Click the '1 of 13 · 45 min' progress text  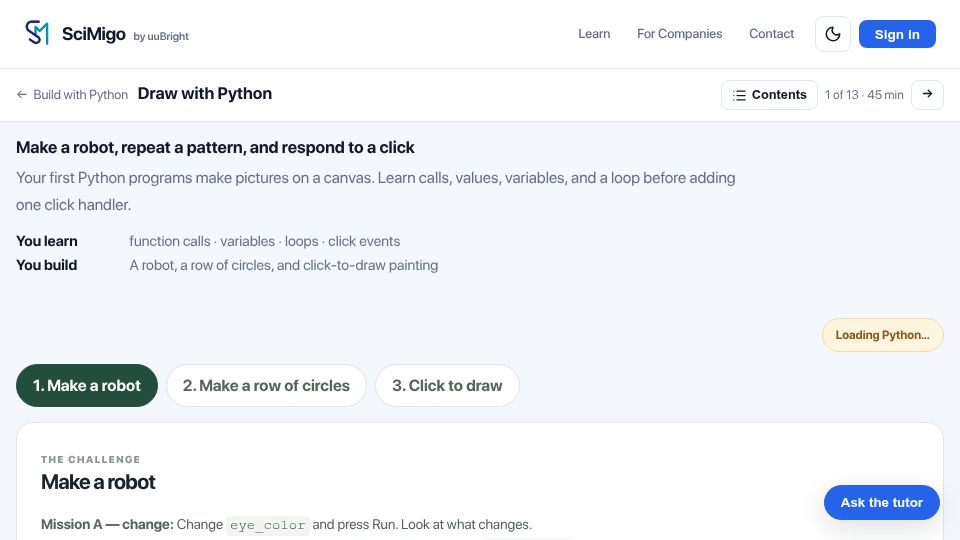tap(864, 95)
